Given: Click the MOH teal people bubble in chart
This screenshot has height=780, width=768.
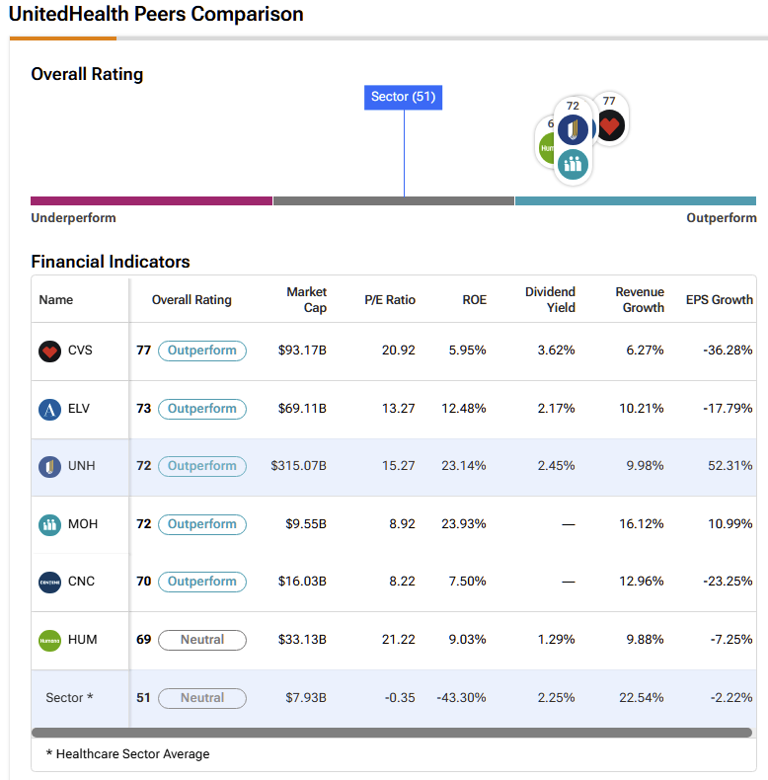Looking at the screenshot, I should [573, 164].
